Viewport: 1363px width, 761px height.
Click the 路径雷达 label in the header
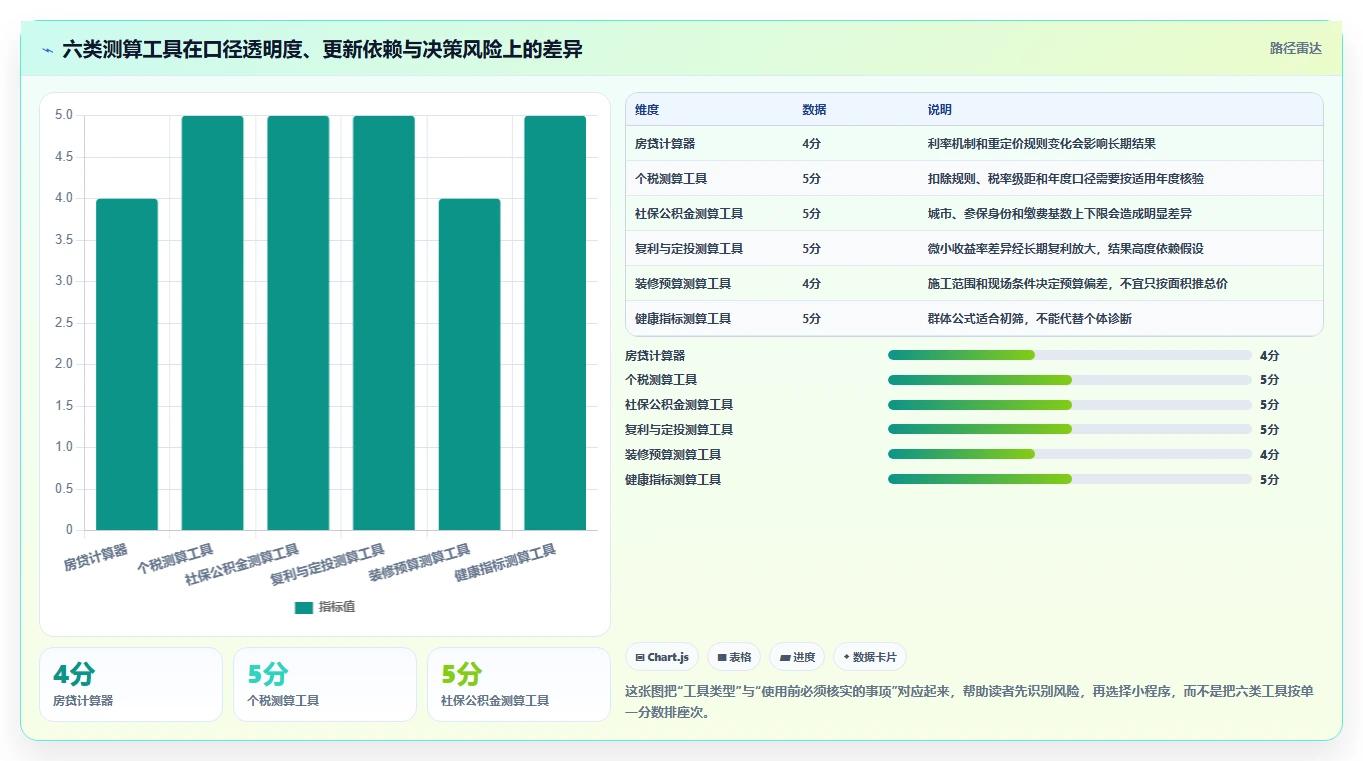pyautogui.click(x=1295, y=48)
